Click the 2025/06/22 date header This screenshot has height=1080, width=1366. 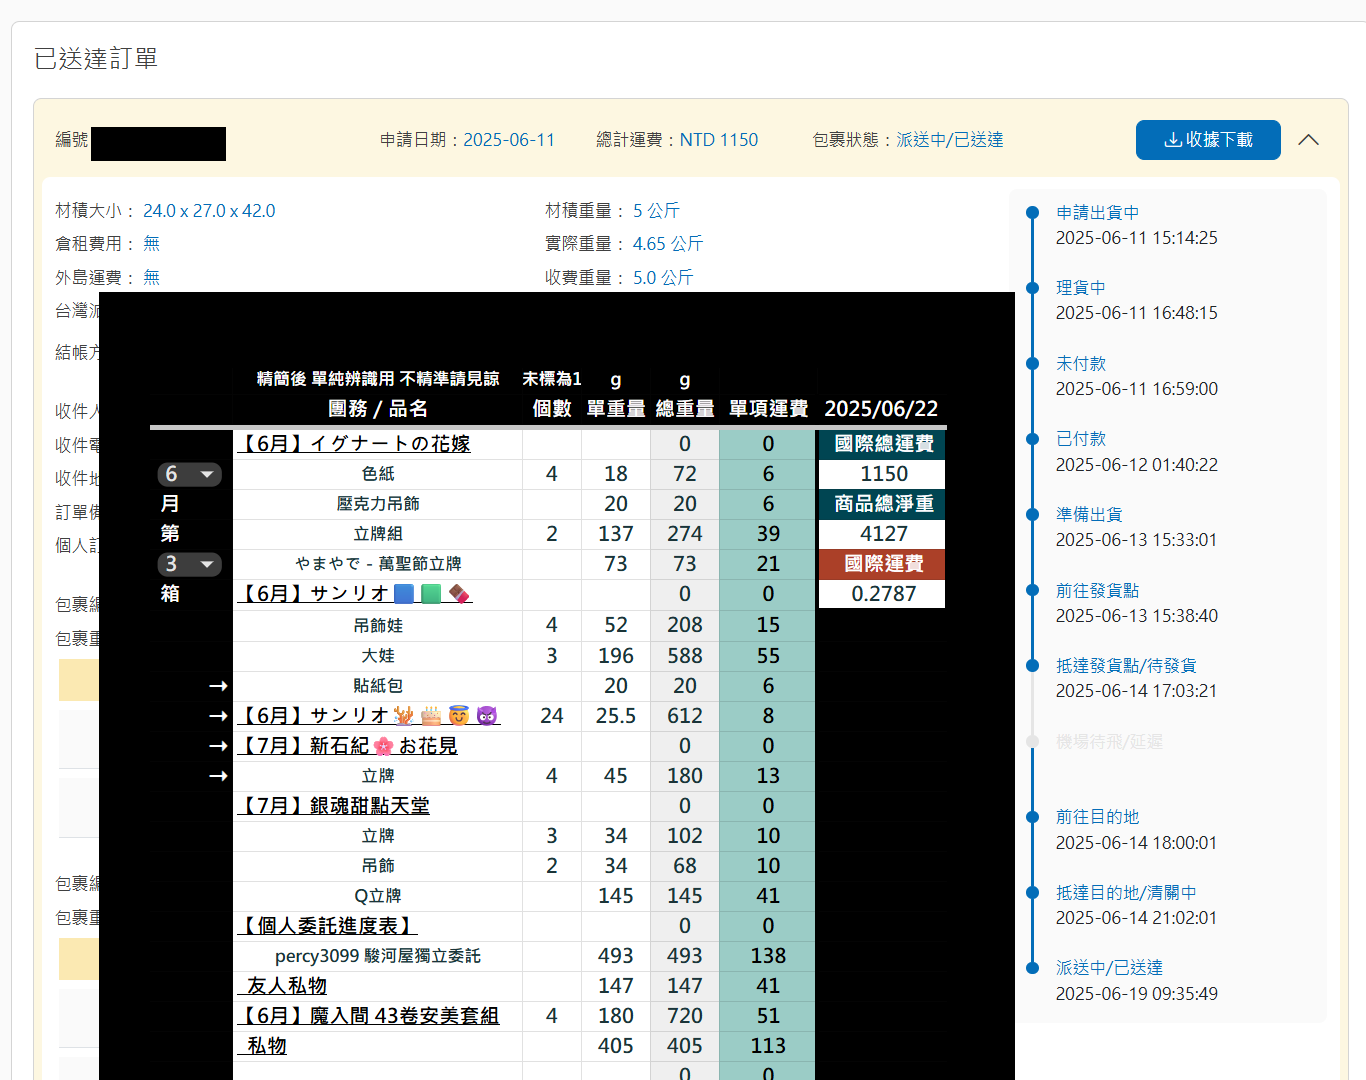pyautogui.click(x=881, y=409)
